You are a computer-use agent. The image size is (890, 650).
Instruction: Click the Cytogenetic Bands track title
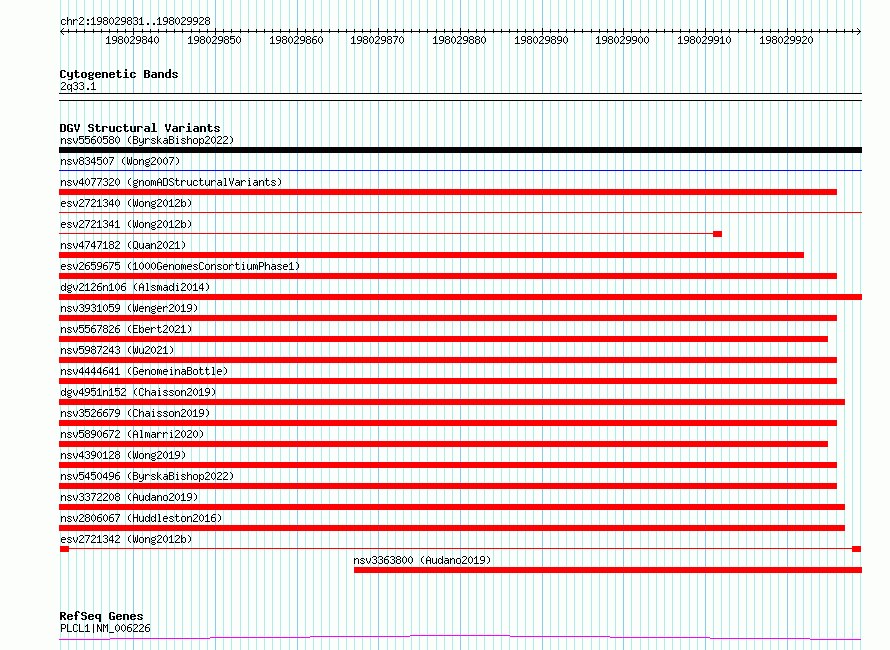[119, 74]
